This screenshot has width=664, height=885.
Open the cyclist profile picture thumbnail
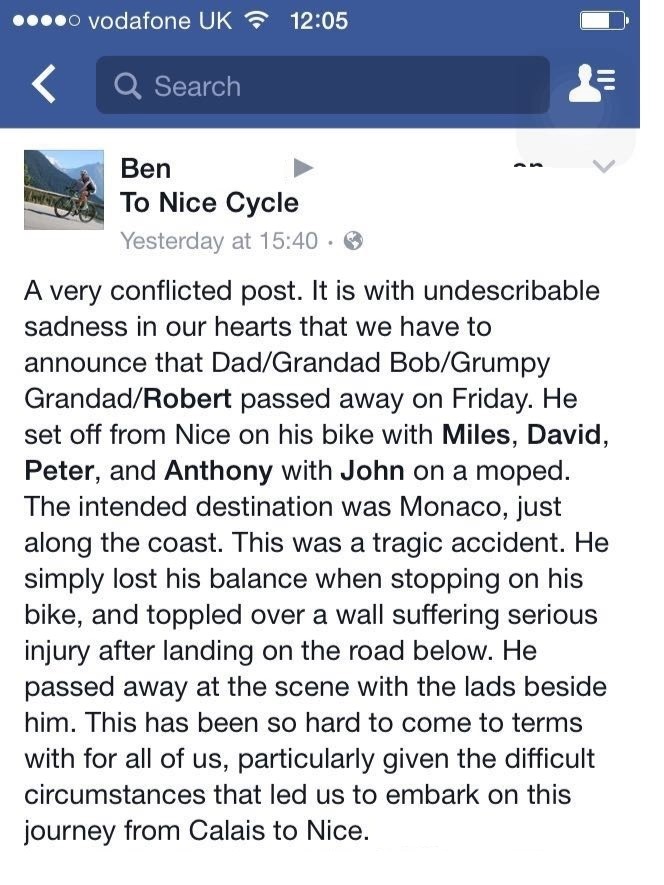64,190
